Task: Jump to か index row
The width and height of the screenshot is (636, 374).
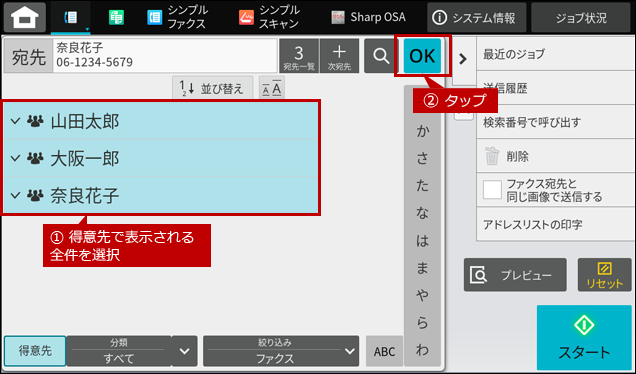Action: click(422, 131)
